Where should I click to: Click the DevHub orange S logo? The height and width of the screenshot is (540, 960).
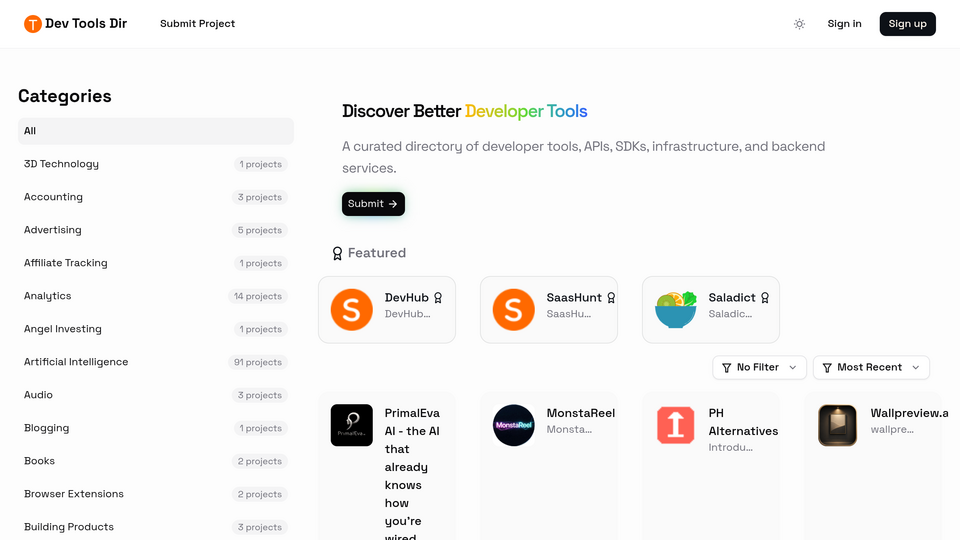point(351,310)
